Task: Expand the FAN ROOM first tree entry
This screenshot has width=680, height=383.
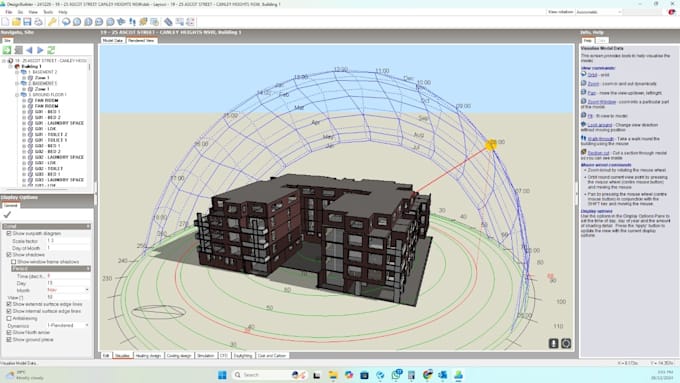Action: click(x=24, y=100)
